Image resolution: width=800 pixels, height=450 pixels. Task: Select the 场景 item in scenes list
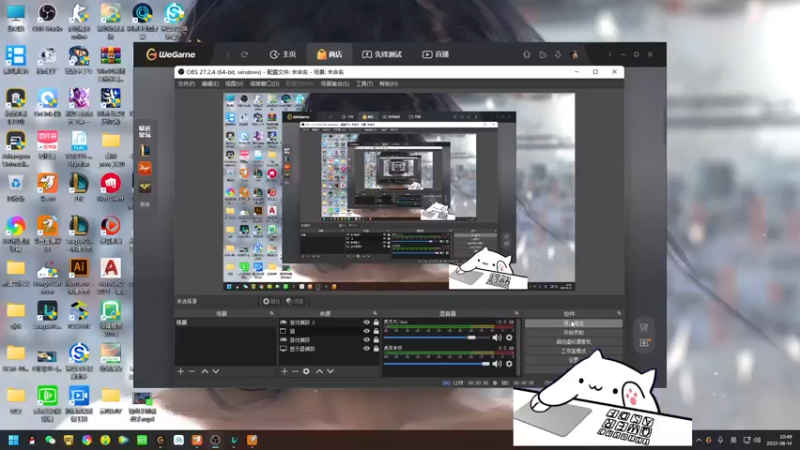[x=225, y=322]
